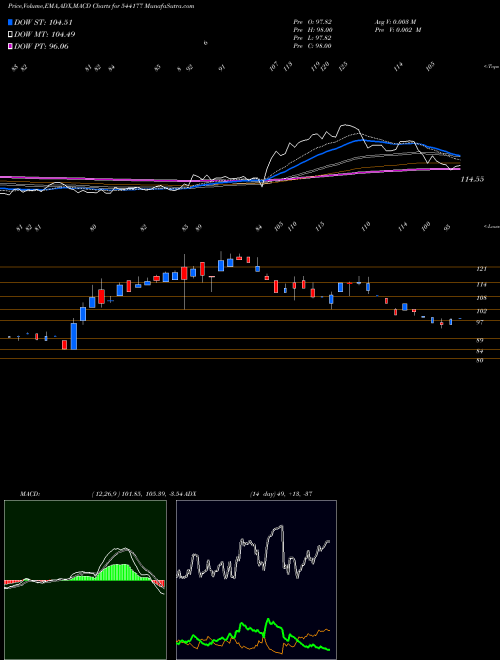500x660 pixels.
Task: Click the Pre O: 97.82 value
Action: (312, 22)
